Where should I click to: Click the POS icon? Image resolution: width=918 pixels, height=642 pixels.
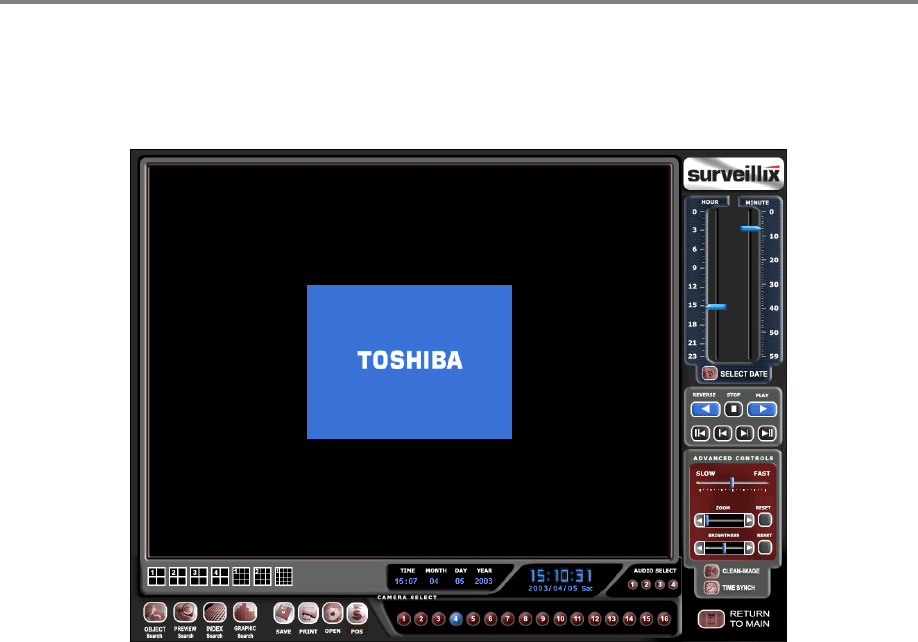point(357,614)
